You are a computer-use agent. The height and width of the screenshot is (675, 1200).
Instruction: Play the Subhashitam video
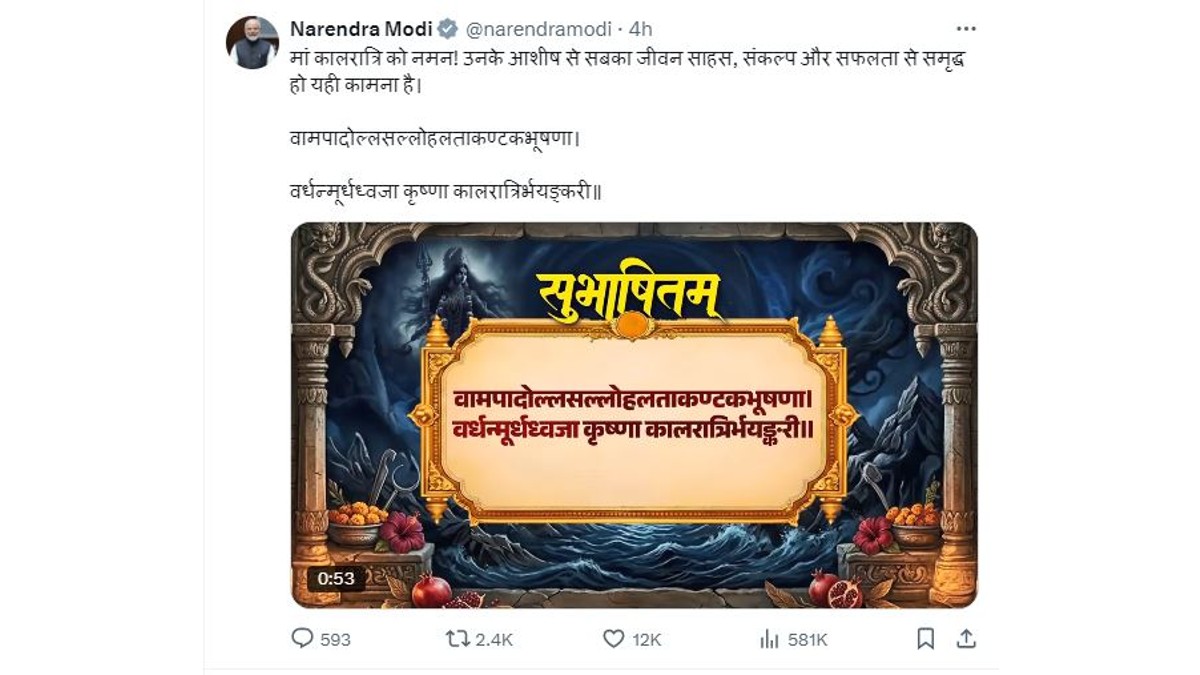click(x=634, y=415)
